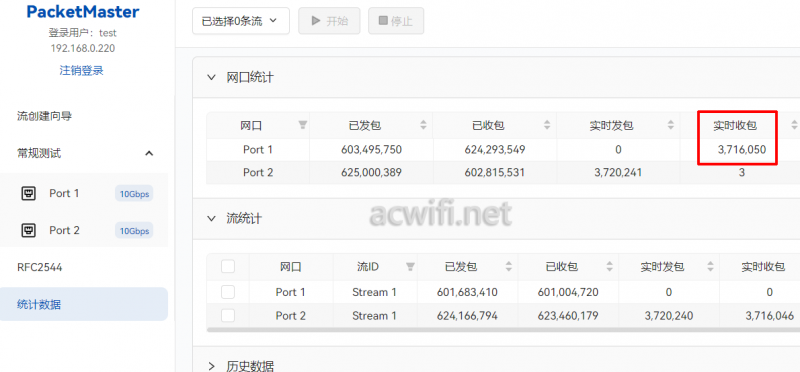The image size is (800, 372).
Task: Sort stream stats by 已收包 column arrows
Action: 609,266
